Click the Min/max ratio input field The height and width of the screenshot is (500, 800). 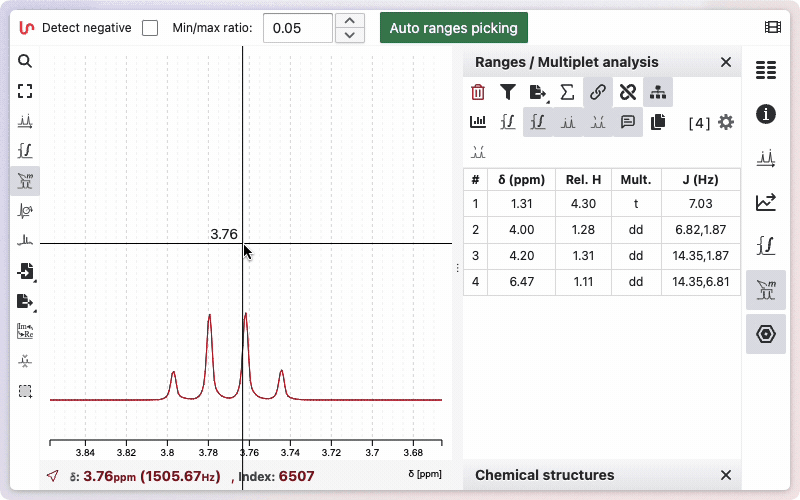coord(297,28)
